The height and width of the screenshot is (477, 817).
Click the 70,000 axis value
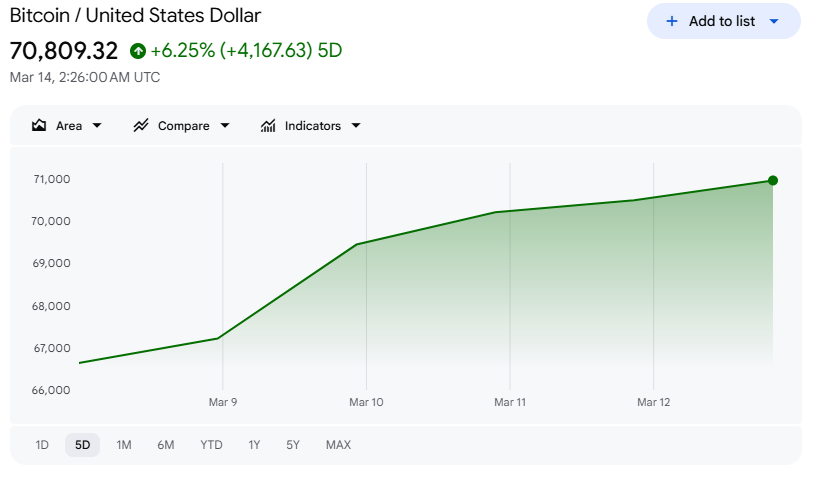51,221
